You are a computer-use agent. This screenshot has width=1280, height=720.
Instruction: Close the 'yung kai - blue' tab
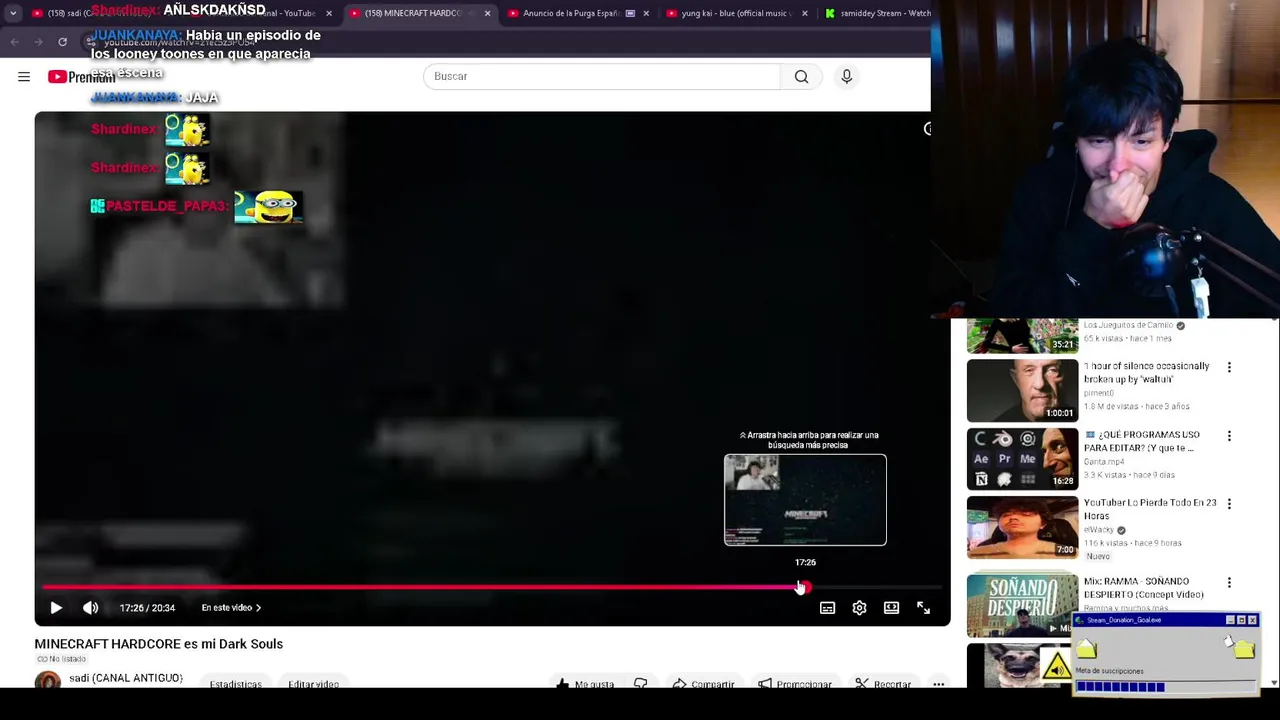[804, 13]
